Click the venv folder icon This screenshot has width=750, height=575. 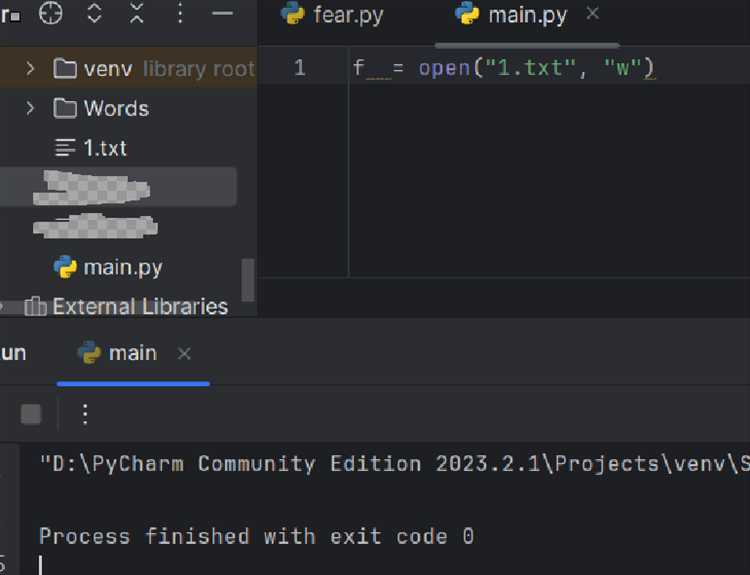point(65,68)
